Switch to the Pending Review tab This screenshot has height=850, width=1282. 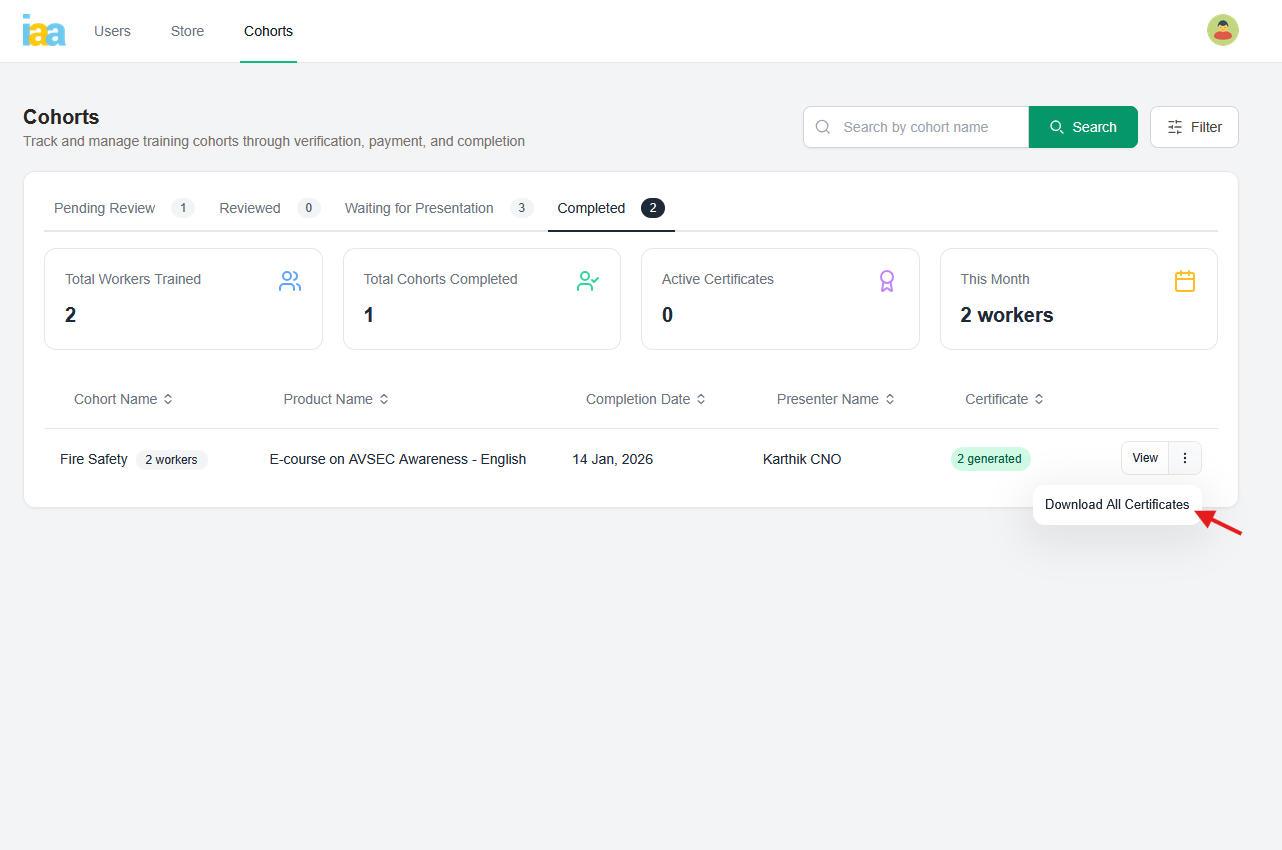(105, 208)
